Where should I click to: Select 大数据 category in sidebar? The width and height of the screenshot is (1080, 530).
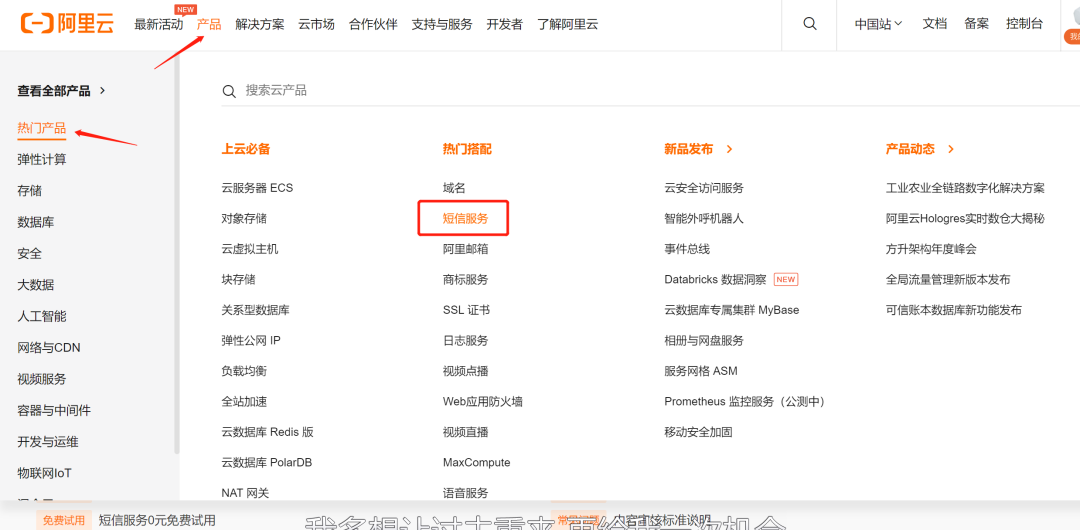[x=36, y=285]
